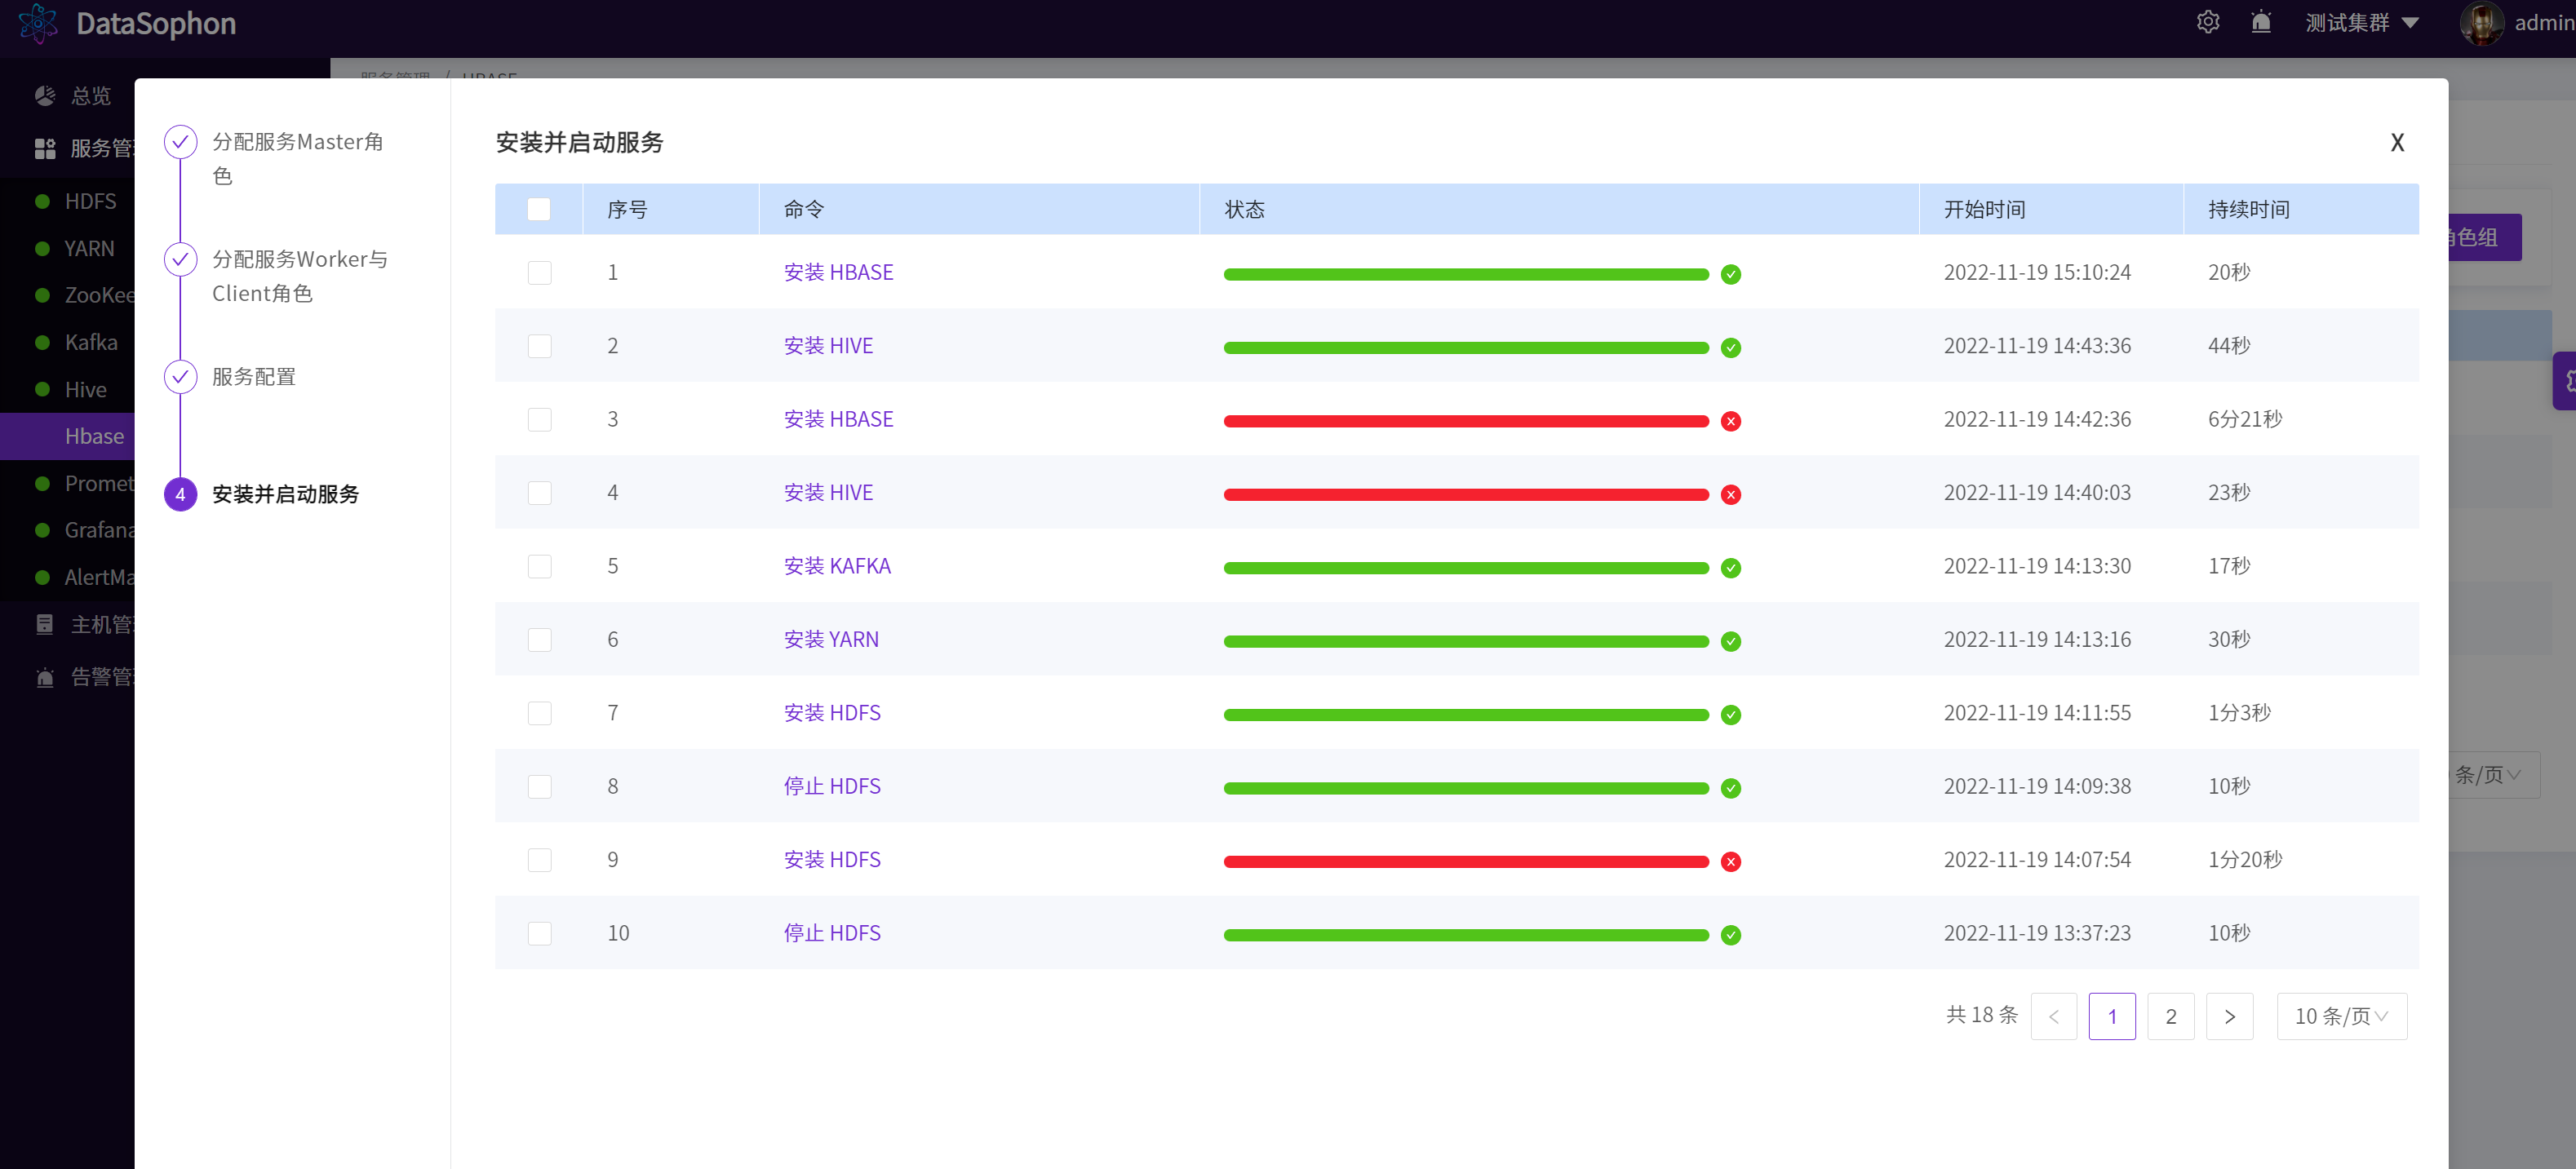Screen dimensions: 2576x1169
Task: Check the box for row 2 安装 HIVE
Action: 539,346
